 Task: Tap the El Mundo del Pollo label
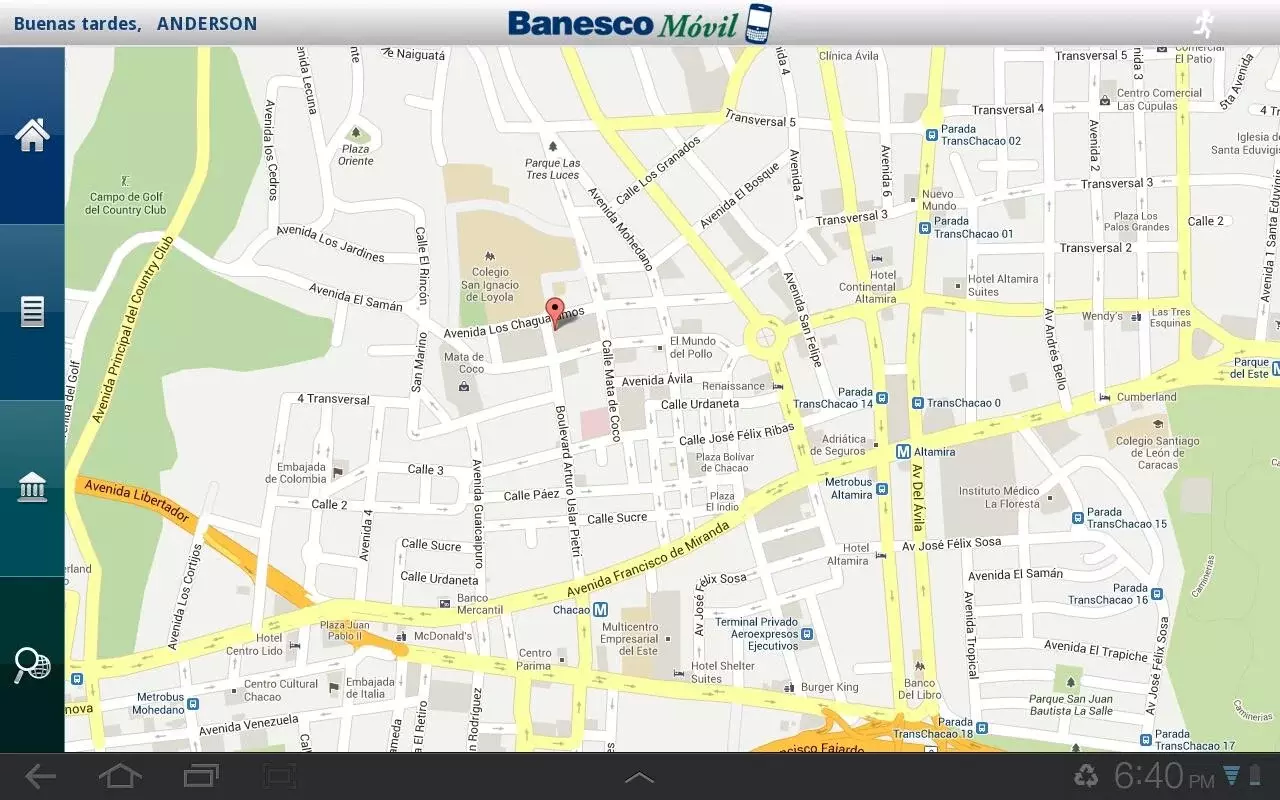point(692,347)
